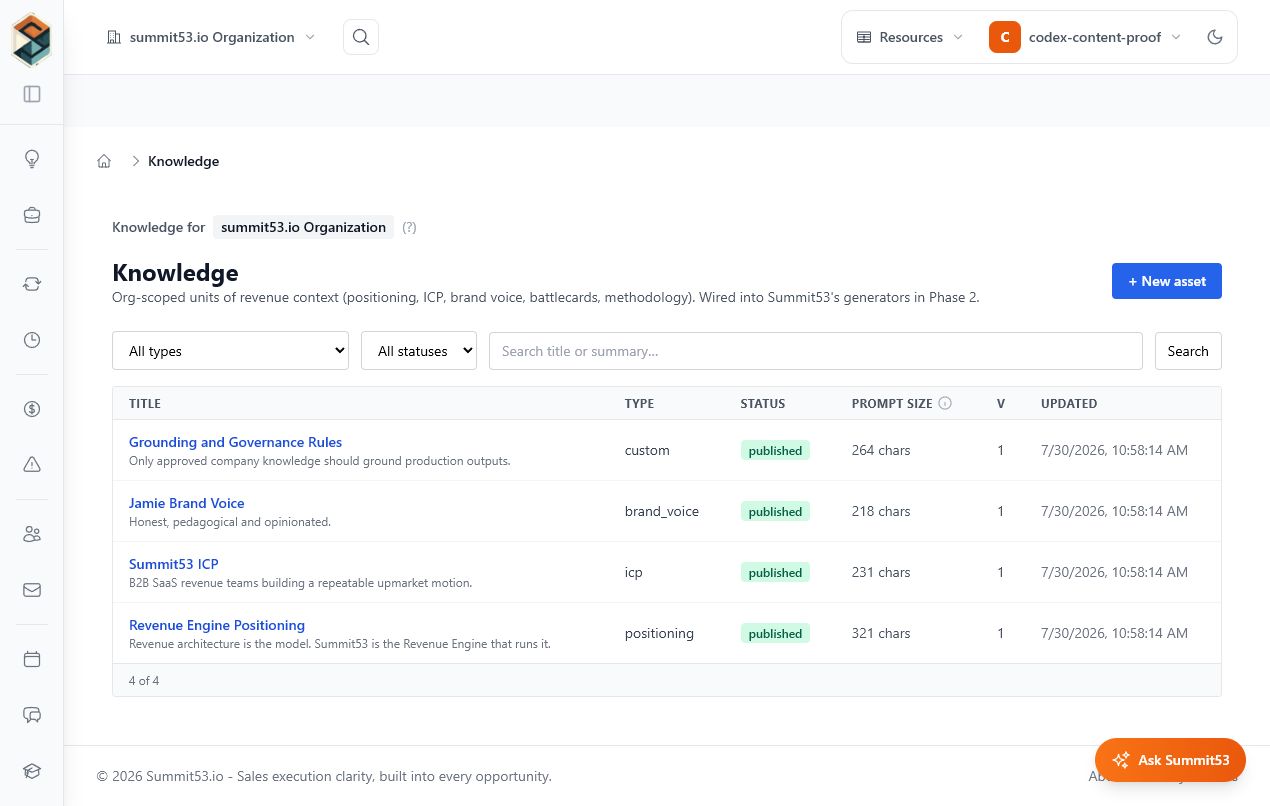Click the TYPE column header
This screenshot has height=806, width=1270.
[x=639, y=404]
